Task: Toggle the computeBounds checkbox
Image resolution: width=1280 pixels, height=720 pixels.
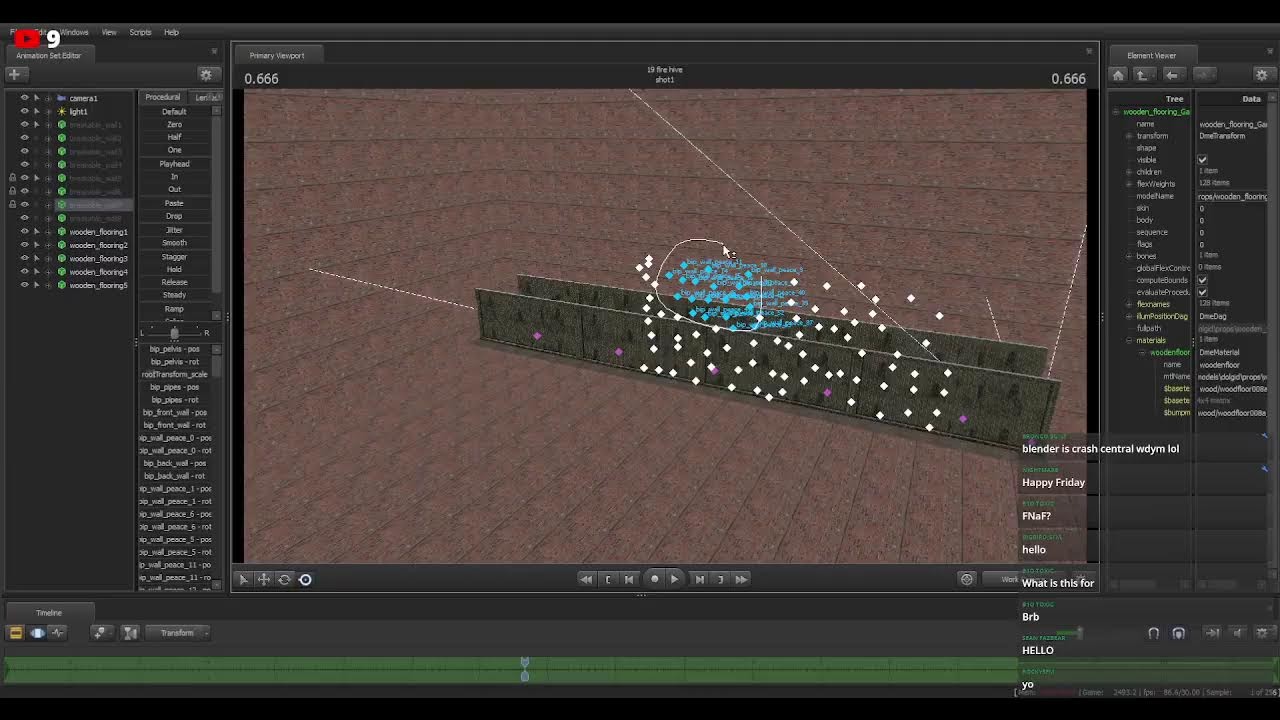Action: click(x=1202, y=280)
